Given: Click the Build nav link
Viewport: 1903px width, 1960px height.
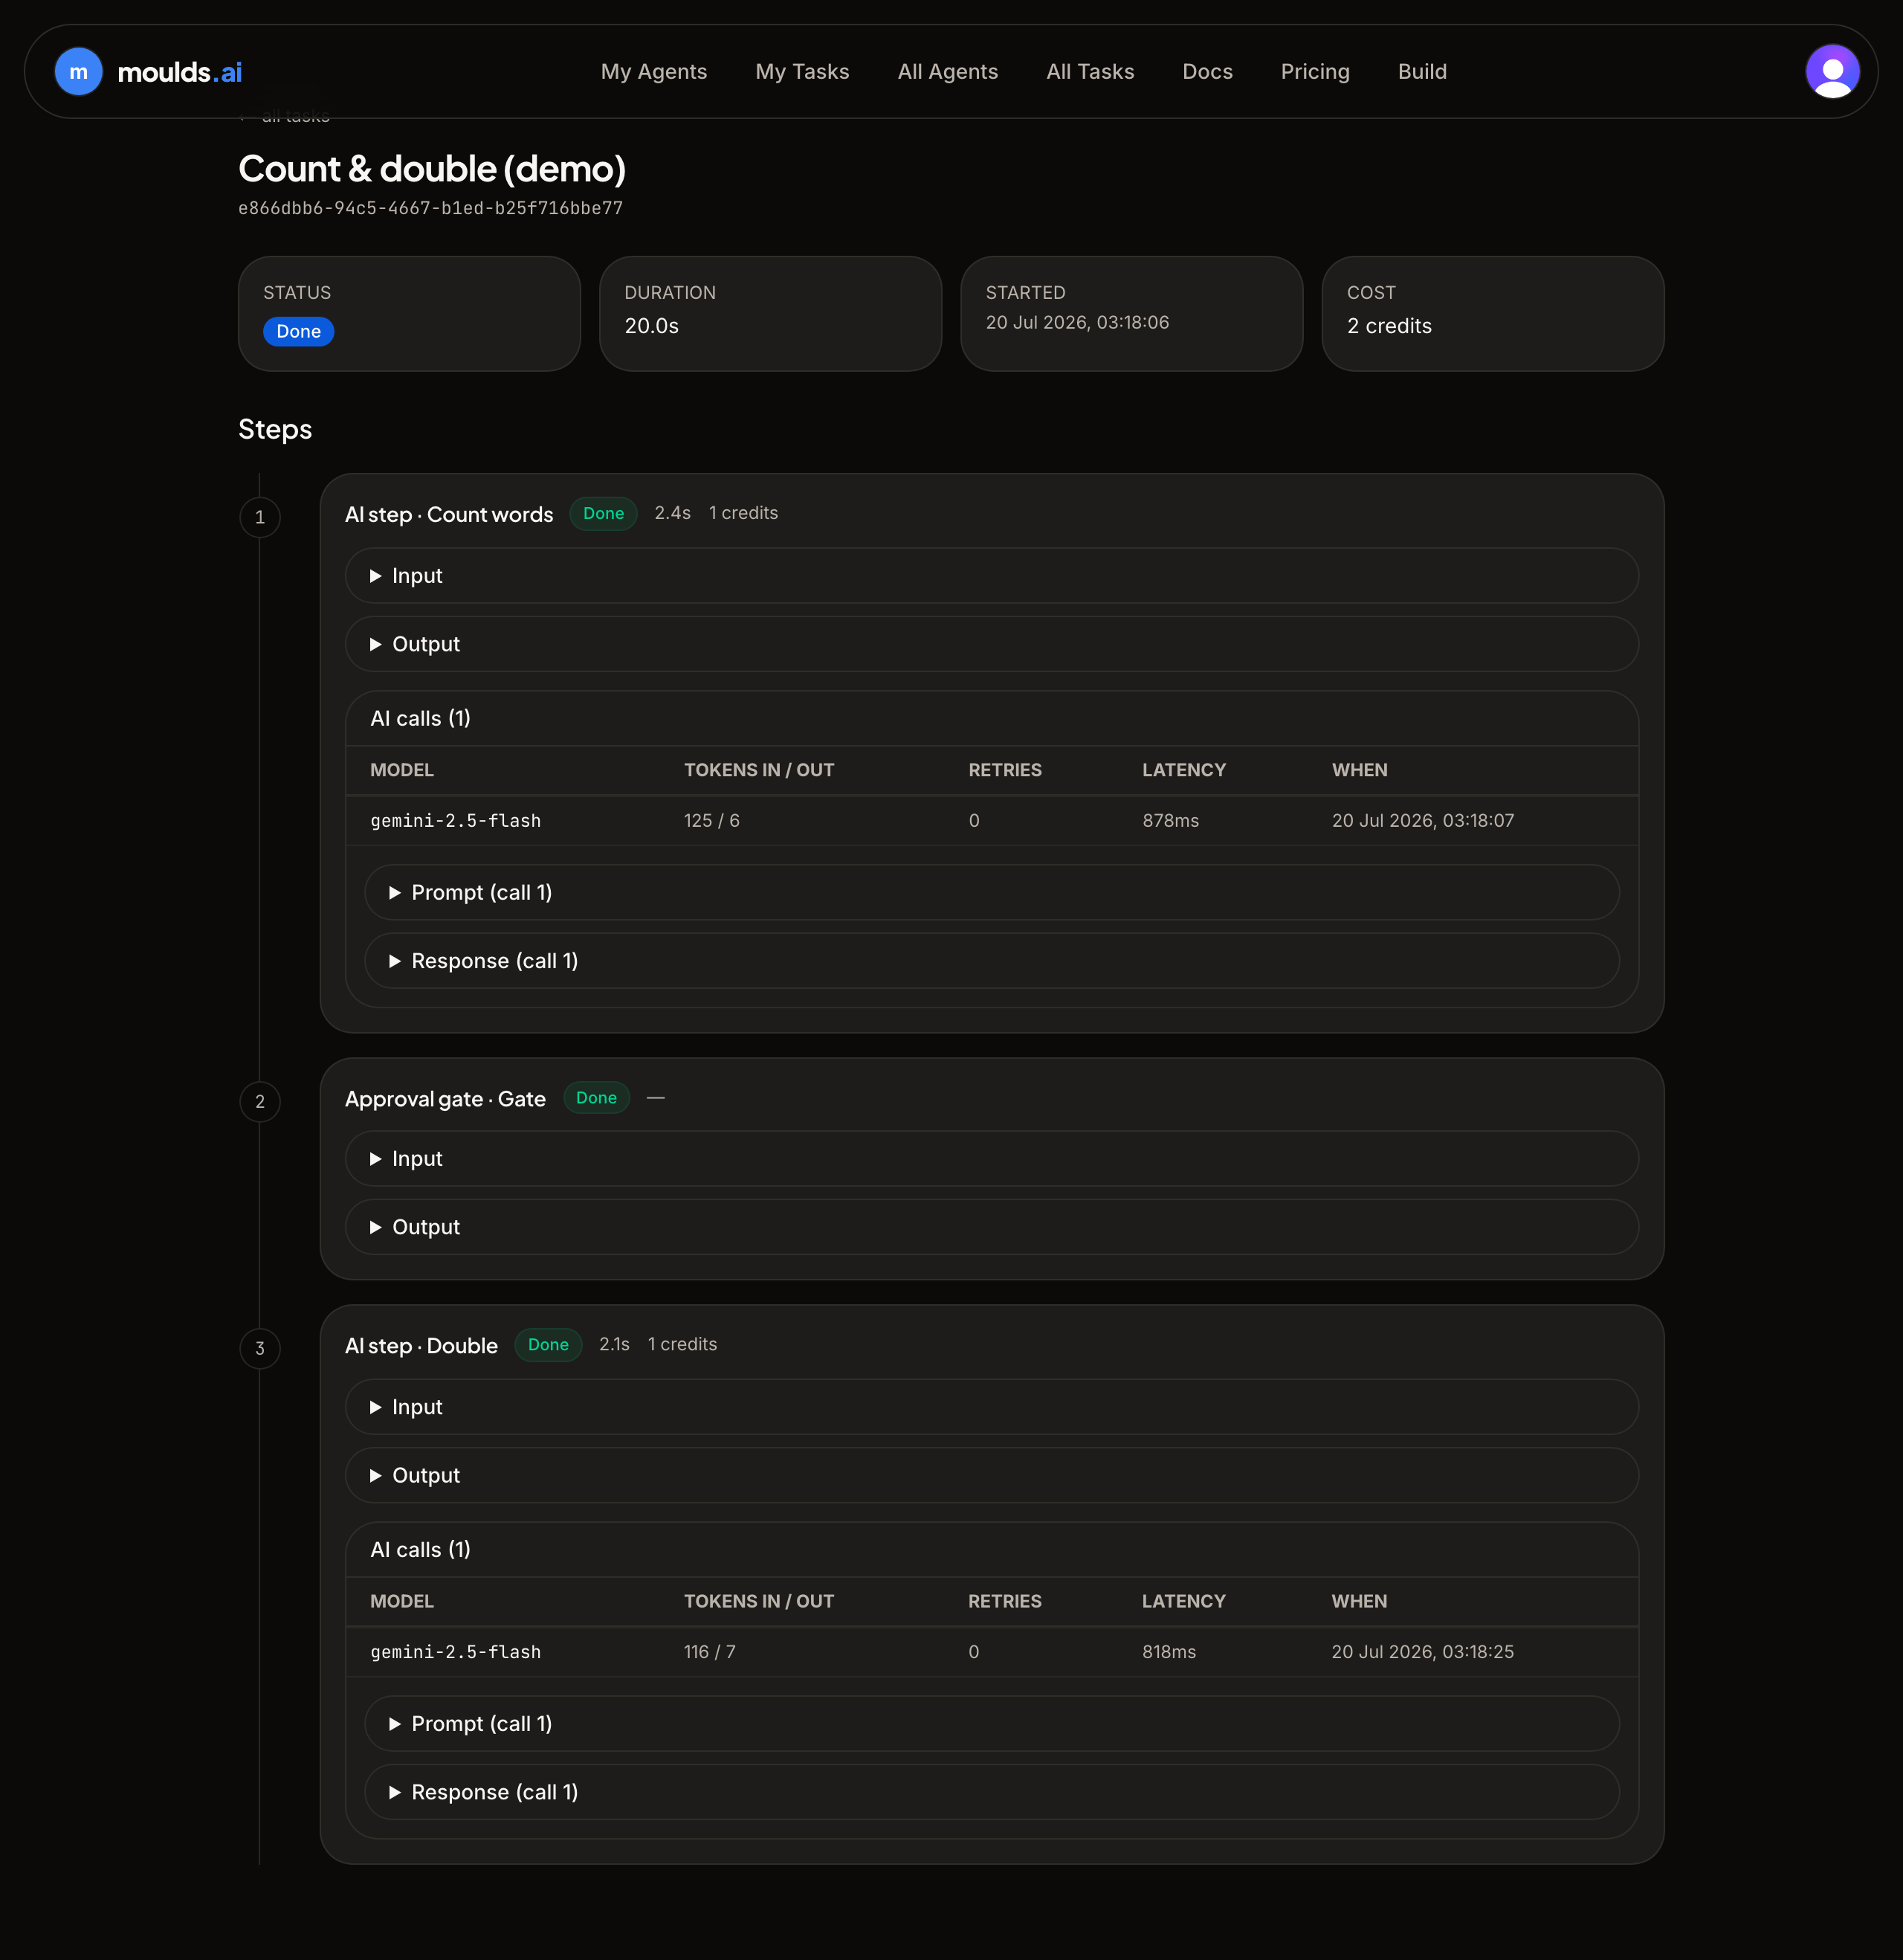Looking at the screenshot, I should pos(1422,72).
